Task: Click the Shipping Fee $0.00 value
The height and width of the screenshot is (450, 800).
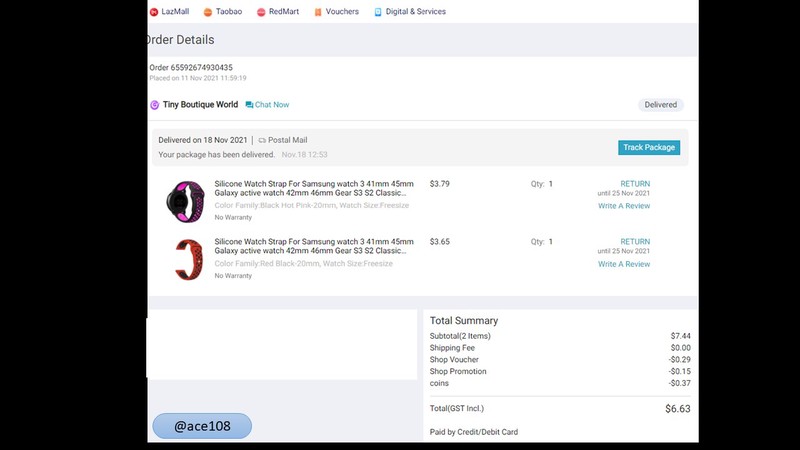Action: click(x=681, y=347)
